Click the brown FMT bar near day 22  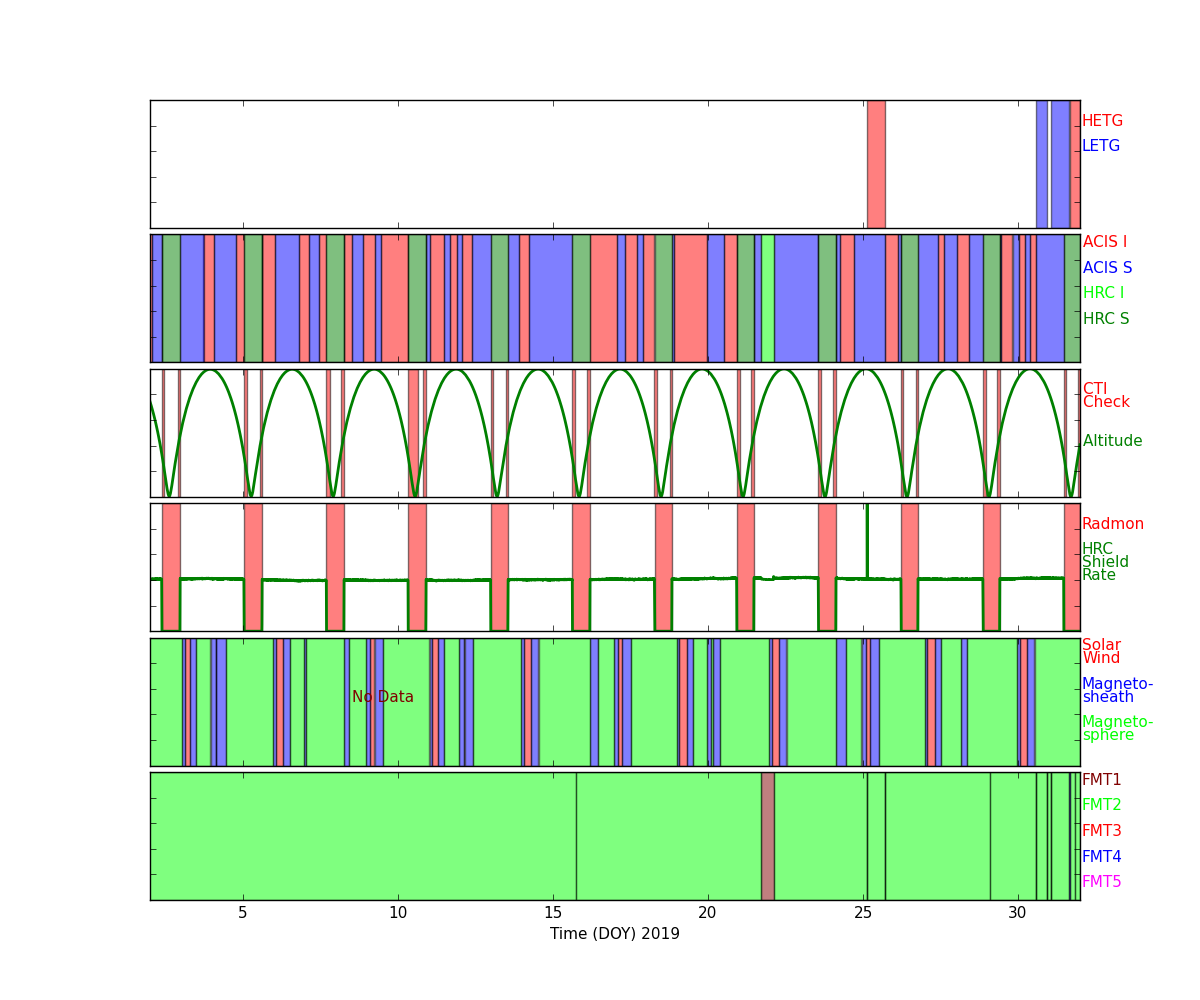pyautogui.click(x=767, y=836)
